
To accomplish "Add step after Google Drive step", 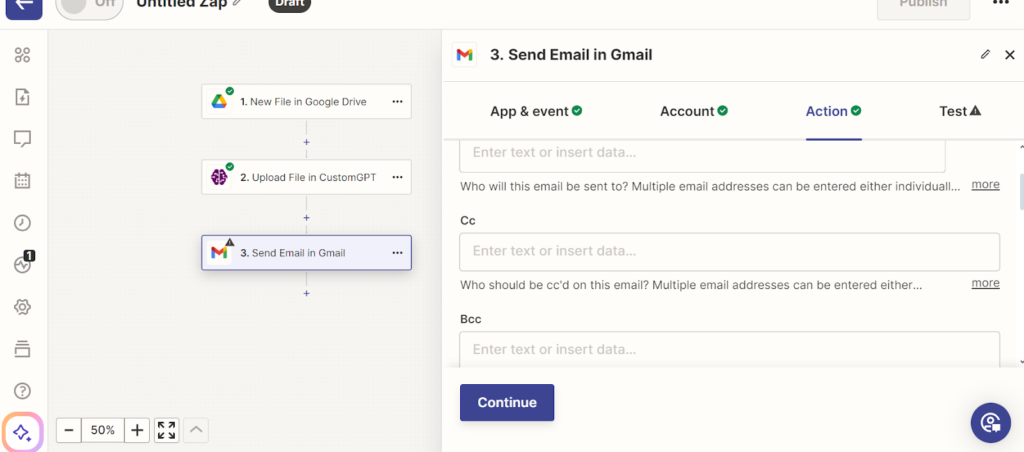I will tap(306, 142).
